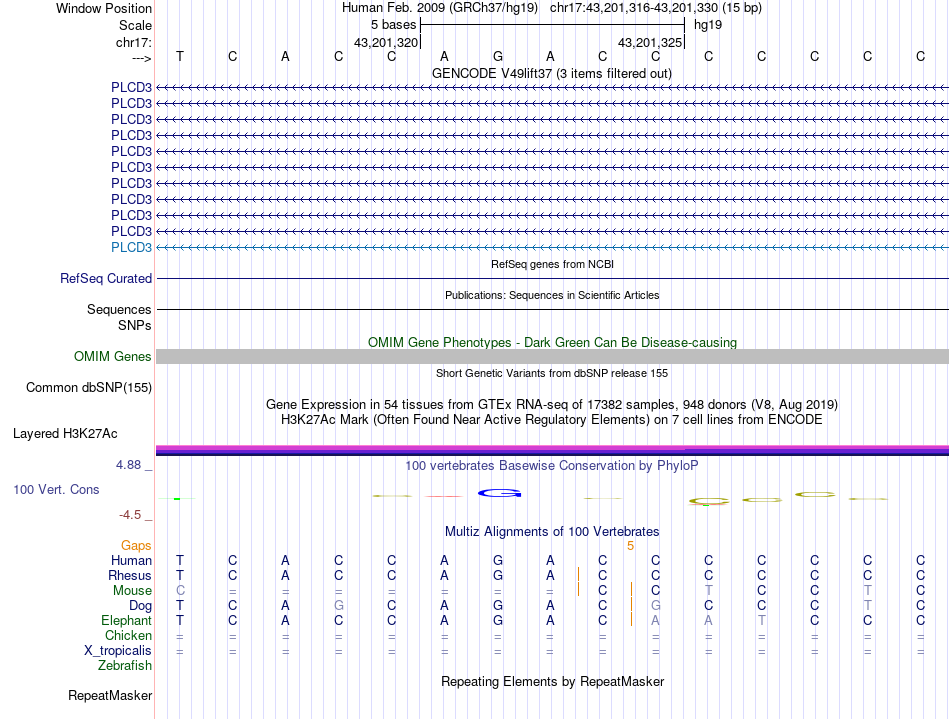The height and width of the screenshot is (719, 950).
Task: Click the chr17:43,201,316-43,201,330 (15 bp) position text
Action: [656, 8]
